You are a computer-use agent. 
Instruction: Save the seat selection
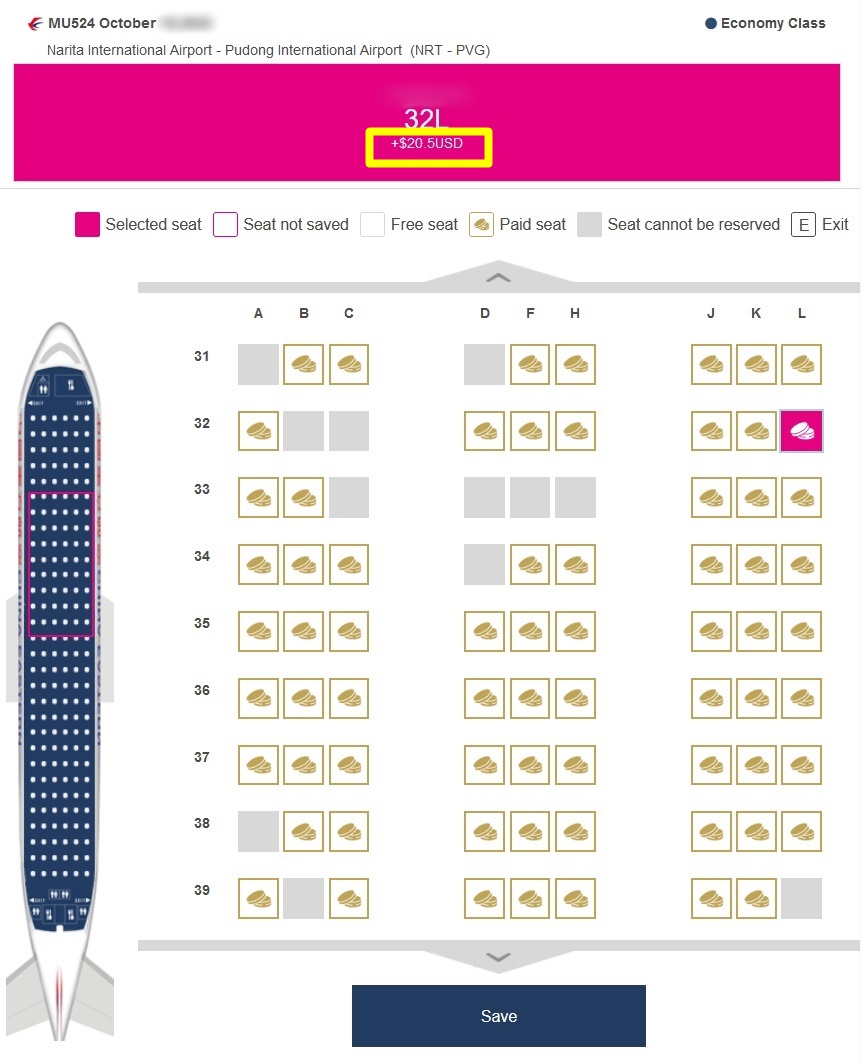click(498, 1016)
